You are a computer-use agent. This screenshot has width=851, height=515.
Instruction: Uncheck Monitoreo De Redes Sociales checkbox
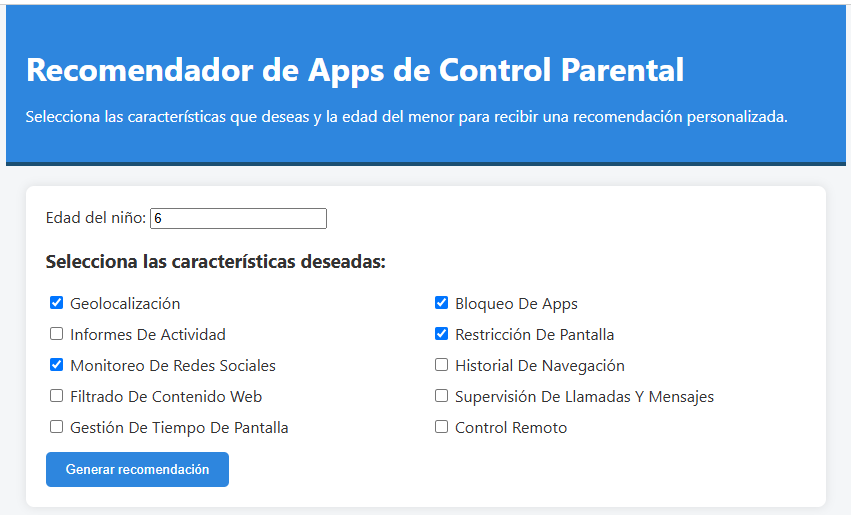pos(56,365)
